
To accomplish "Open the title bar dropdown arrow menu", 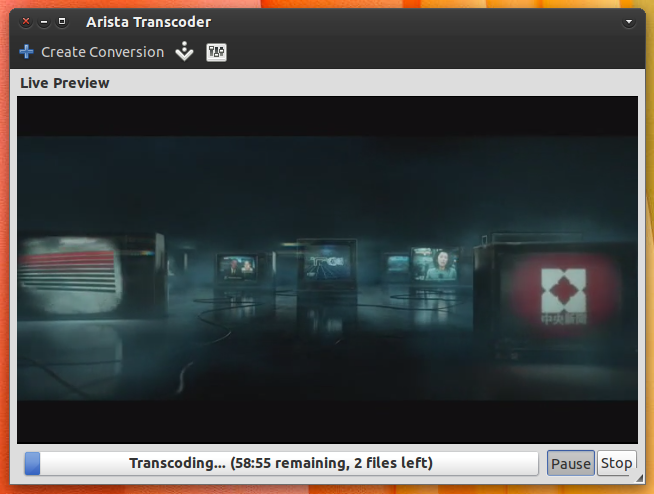I will (629, 22).
